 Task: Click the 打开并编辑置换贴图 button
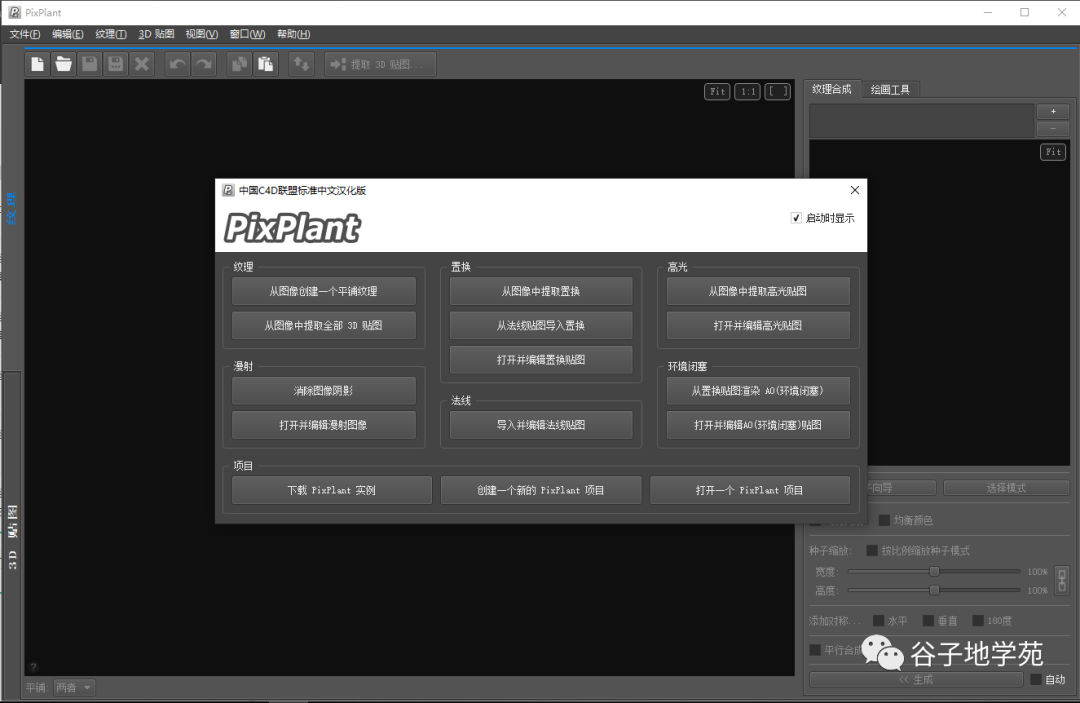pyautogui.click(x=541, y=359)
